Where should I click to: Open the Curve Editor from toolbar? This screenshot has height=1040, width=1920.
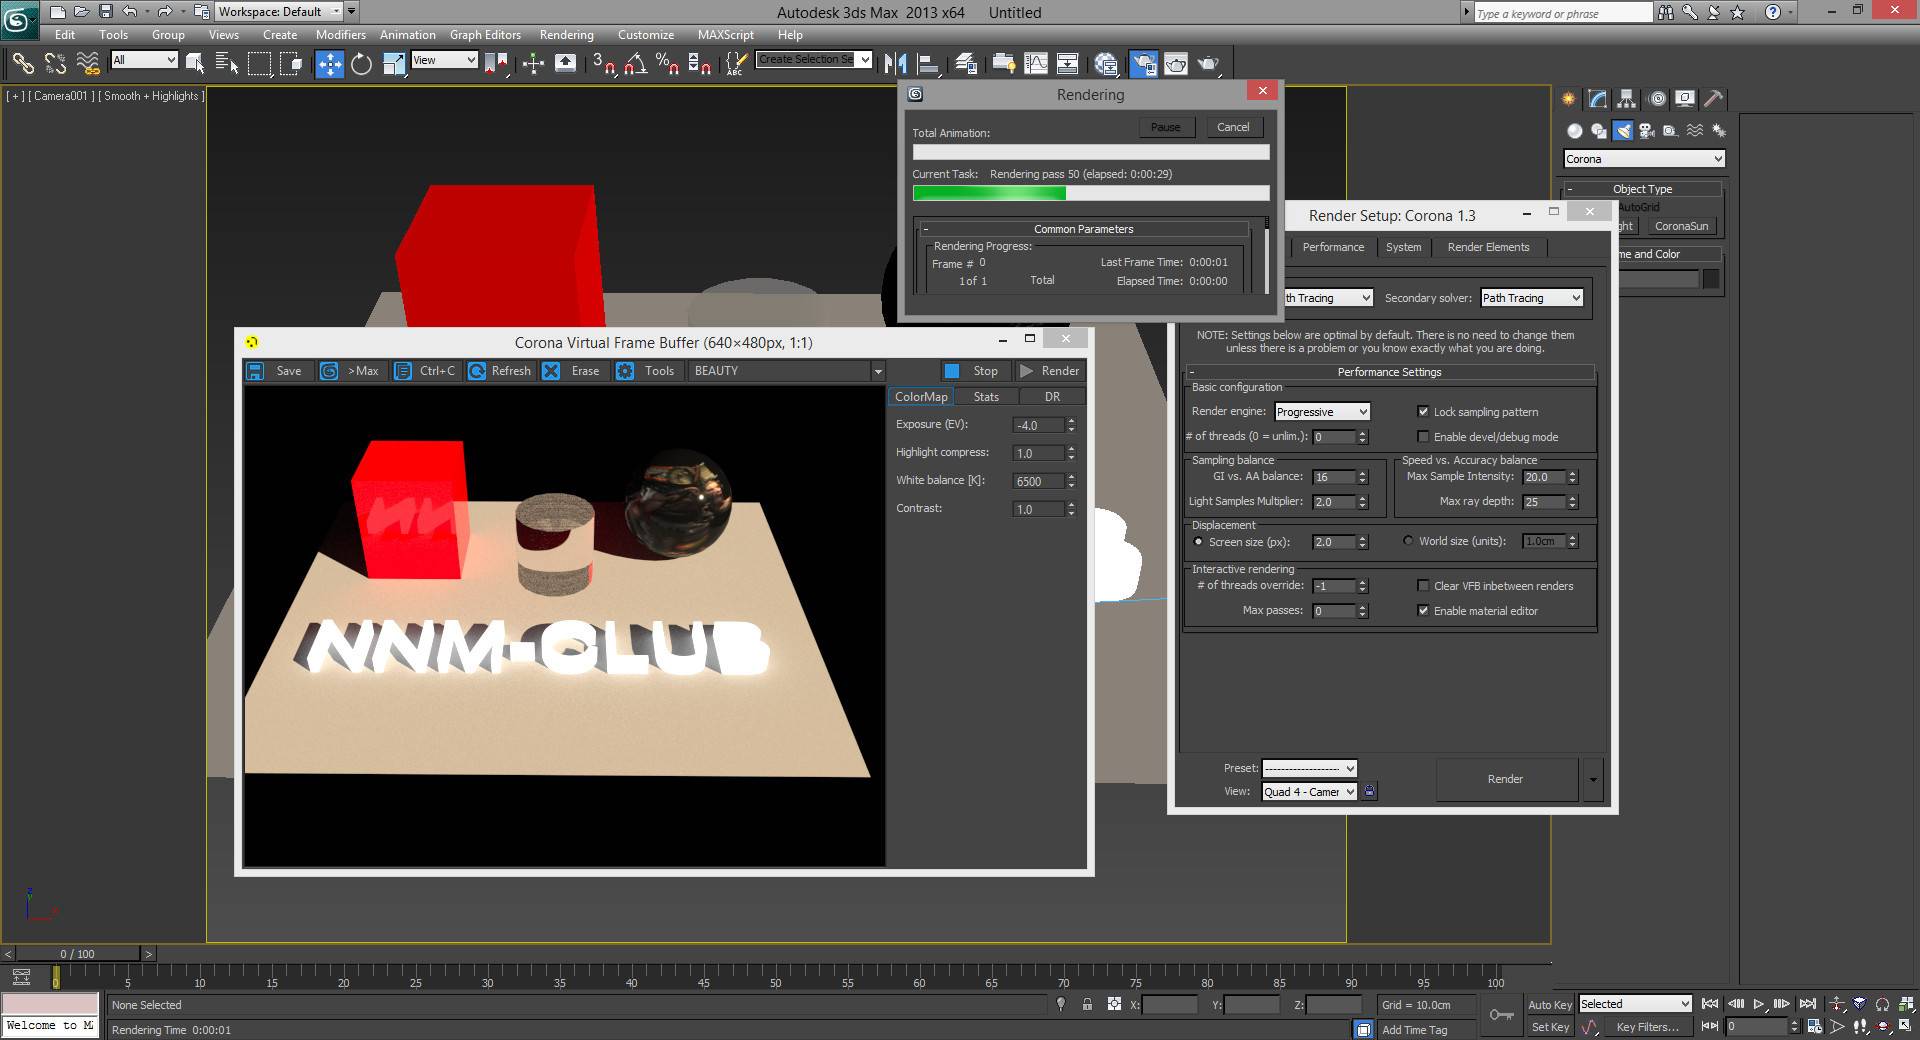click(x=1035, y=64)
